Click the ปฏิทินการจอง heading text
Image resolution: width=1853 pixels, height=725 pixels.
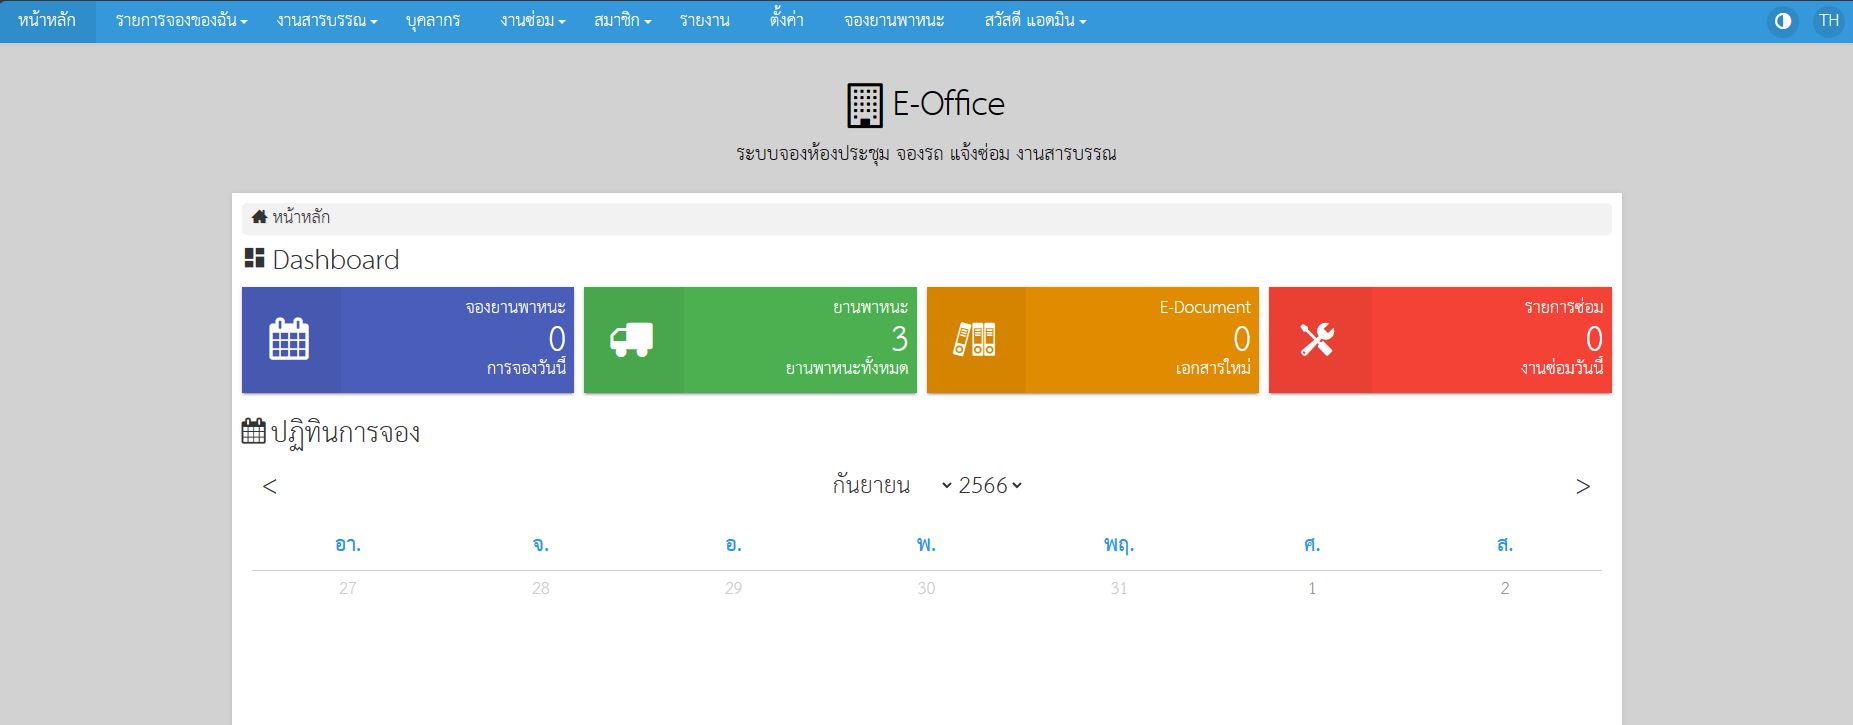[346, 433]
